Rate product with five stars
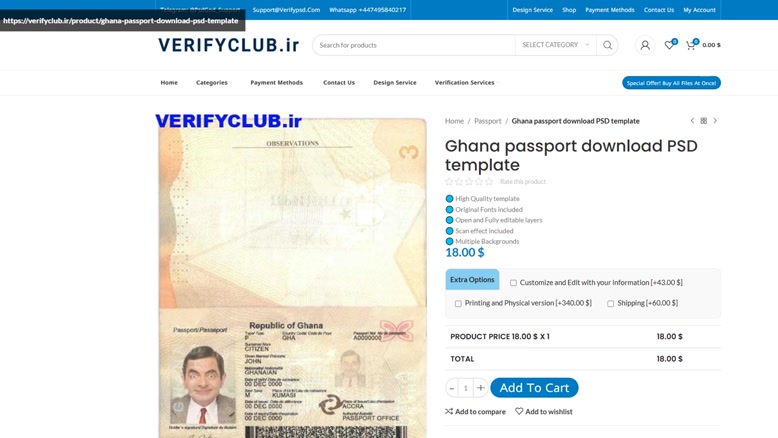The image size is (778, 438). [x=489, y=182]
